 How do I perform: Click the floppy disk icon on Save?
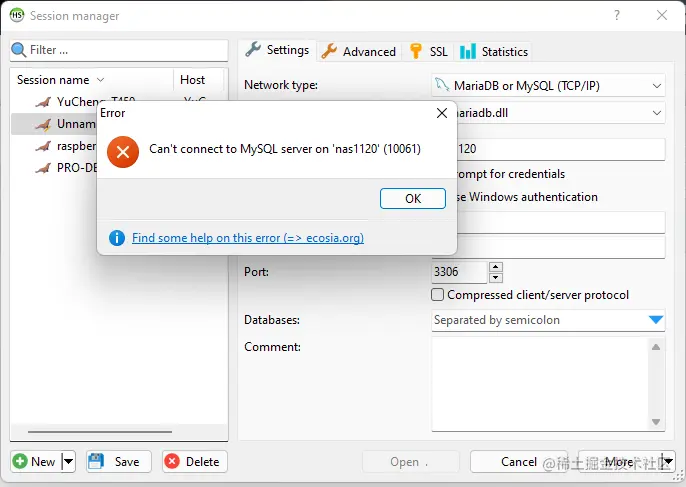click(96, 461)
